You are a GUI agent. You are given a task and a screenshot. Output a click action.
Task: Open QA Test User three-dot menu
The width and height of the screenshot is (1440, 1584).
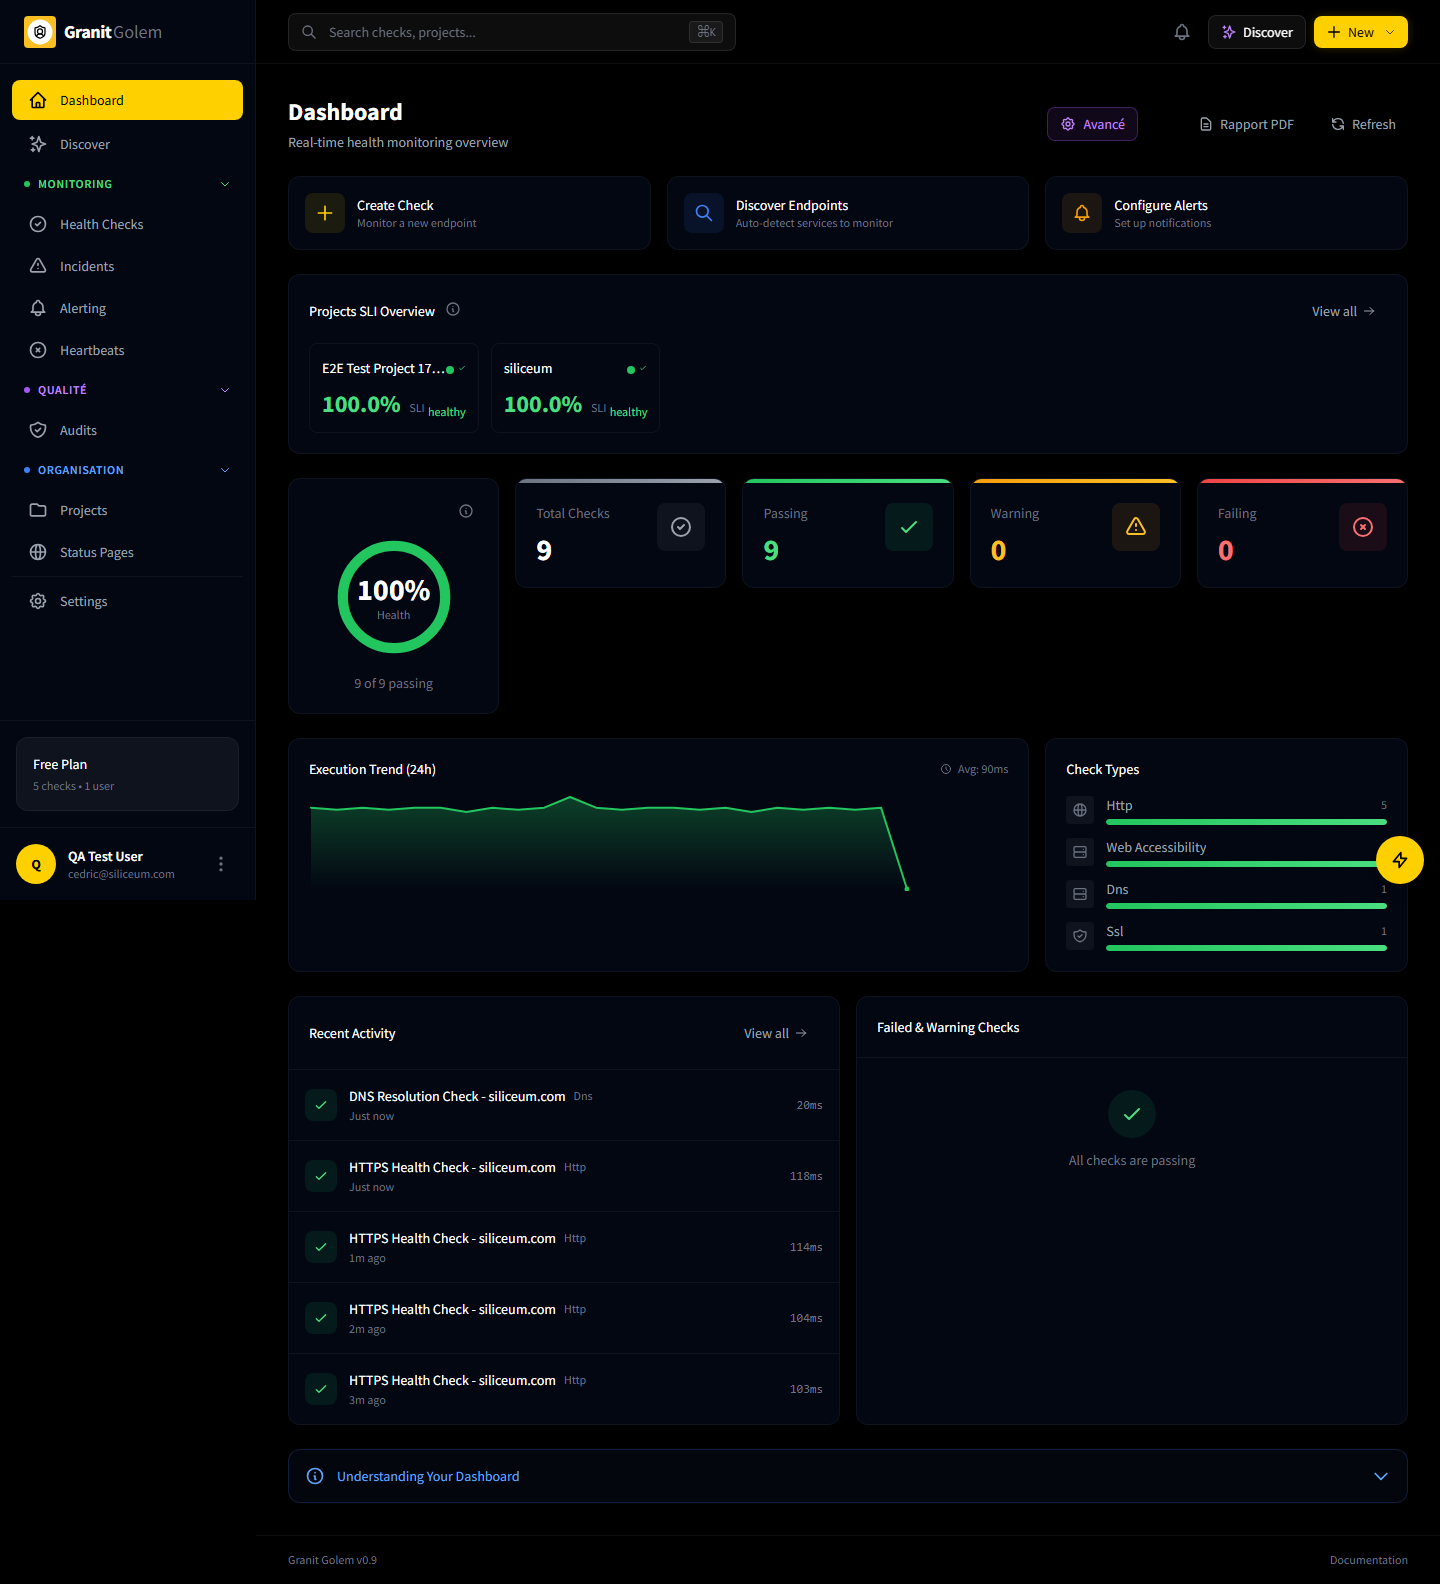[221, 864]
